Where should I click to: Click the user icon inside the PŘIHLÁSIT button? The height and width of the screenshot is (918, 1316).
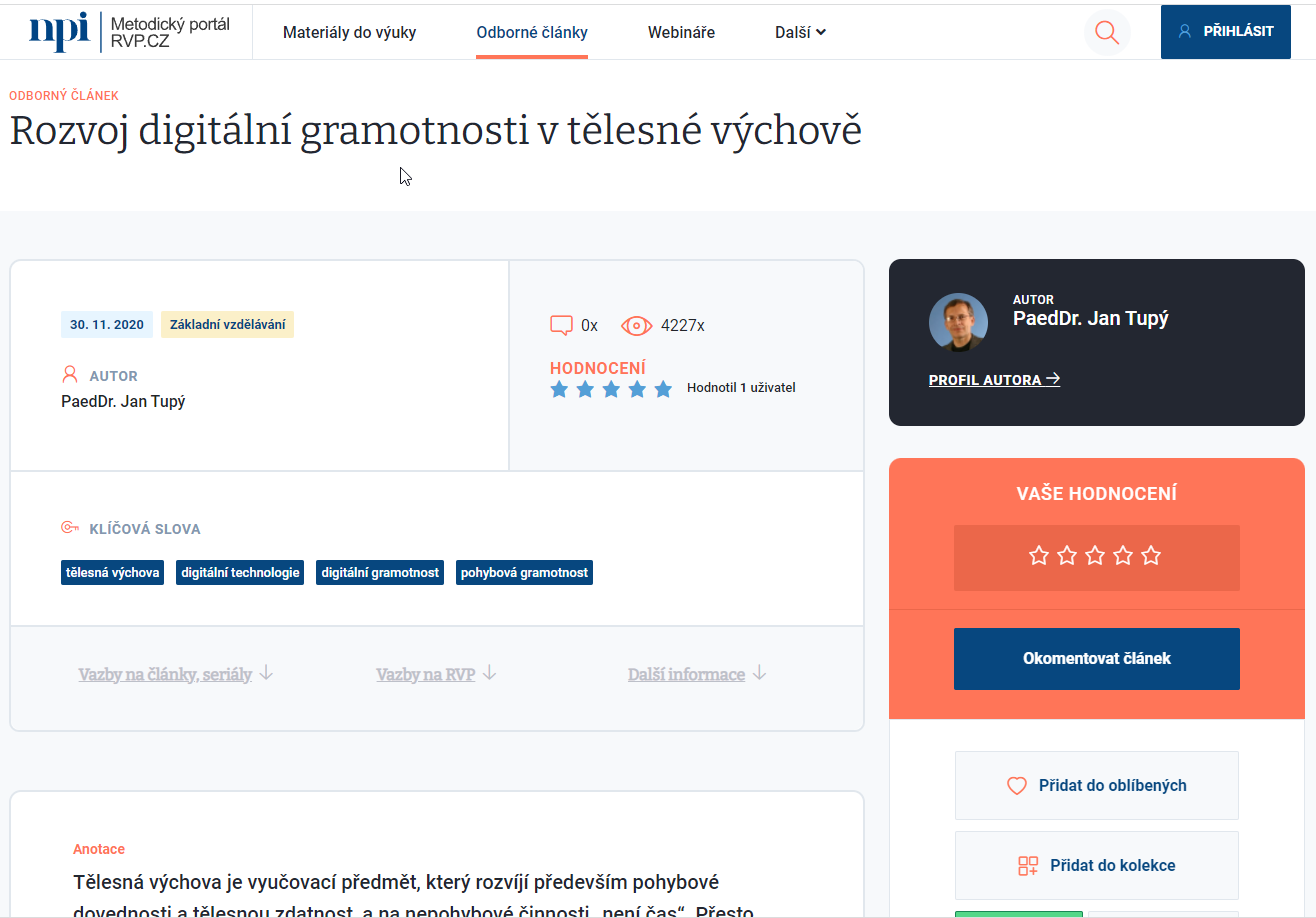(1183, 31)
